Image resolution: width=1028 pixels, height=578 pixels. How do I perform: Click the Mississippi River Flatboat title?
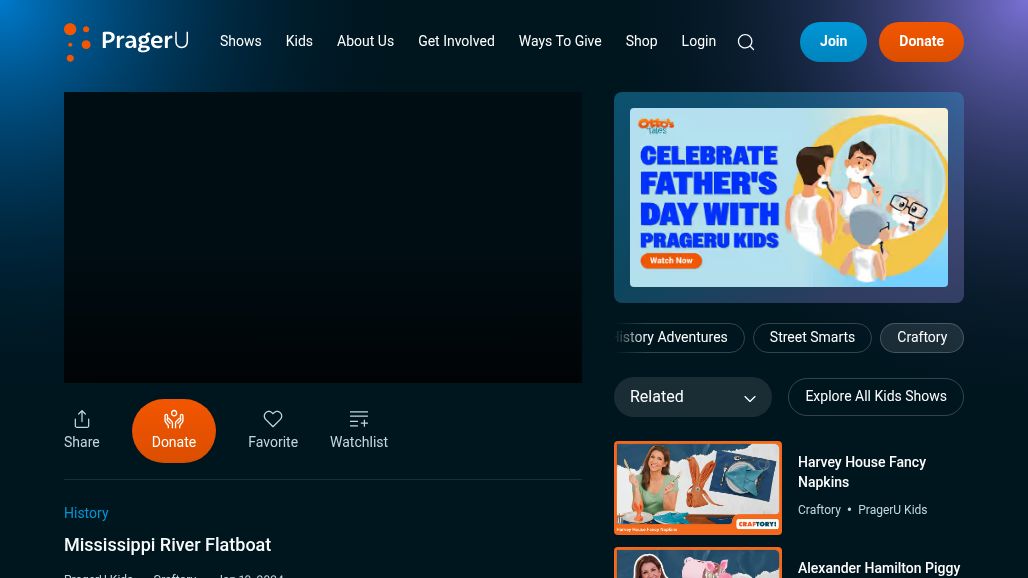click(x=167, y=545)
